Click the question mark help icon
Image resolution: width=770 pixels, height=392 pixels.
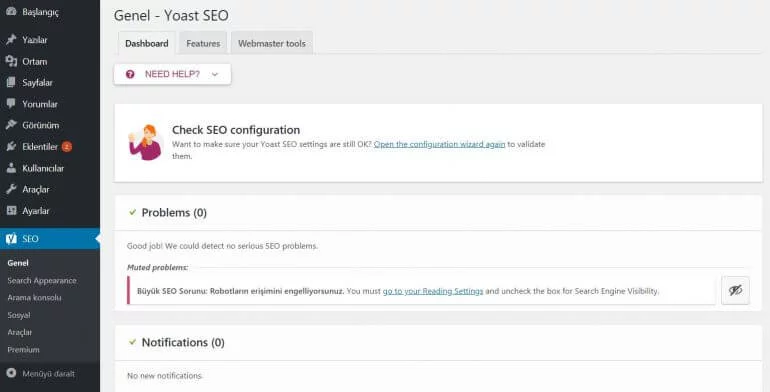(130, 74)
